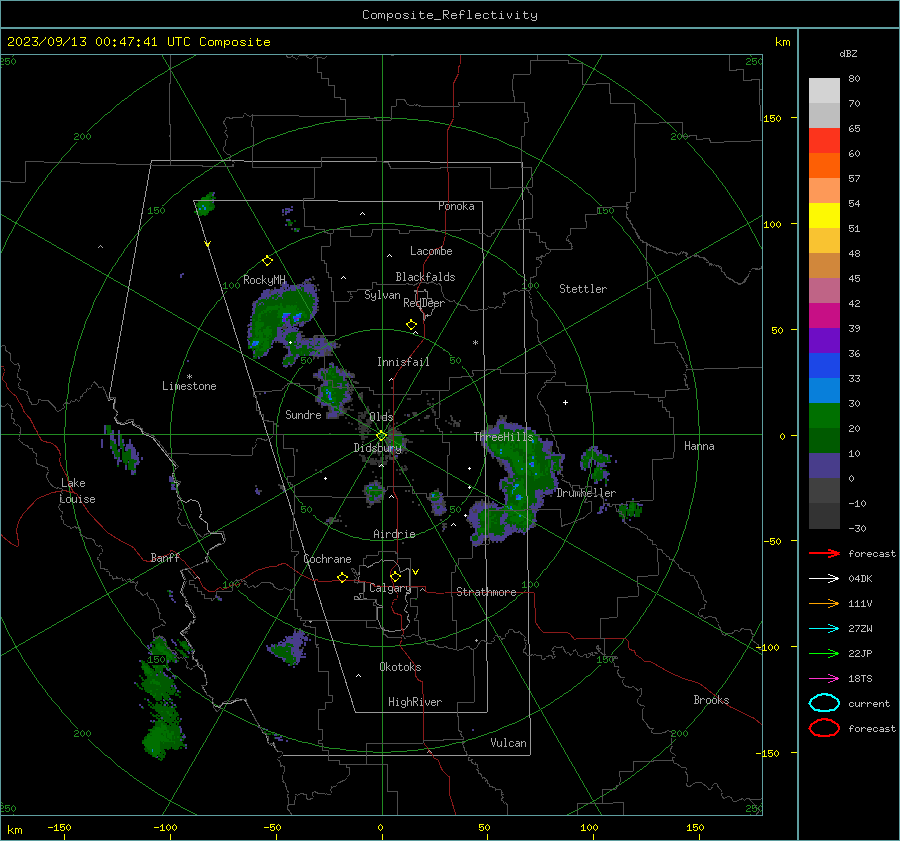Viewport: 900px width, 841px height.
Task: Click the Banff label
Action: click(x=165, y=557)
